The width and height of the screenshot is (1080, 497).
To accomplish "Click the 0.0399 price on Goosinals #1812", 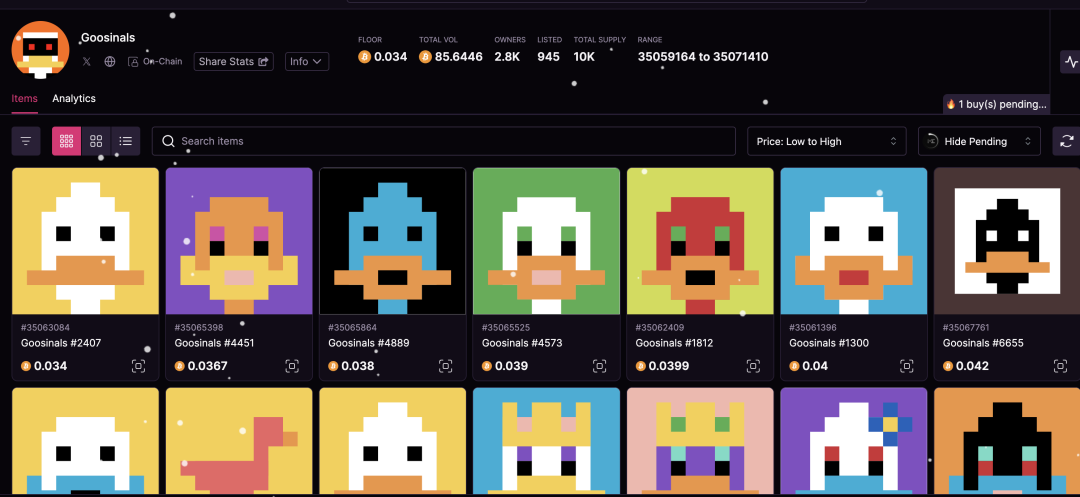I will 668,366.
